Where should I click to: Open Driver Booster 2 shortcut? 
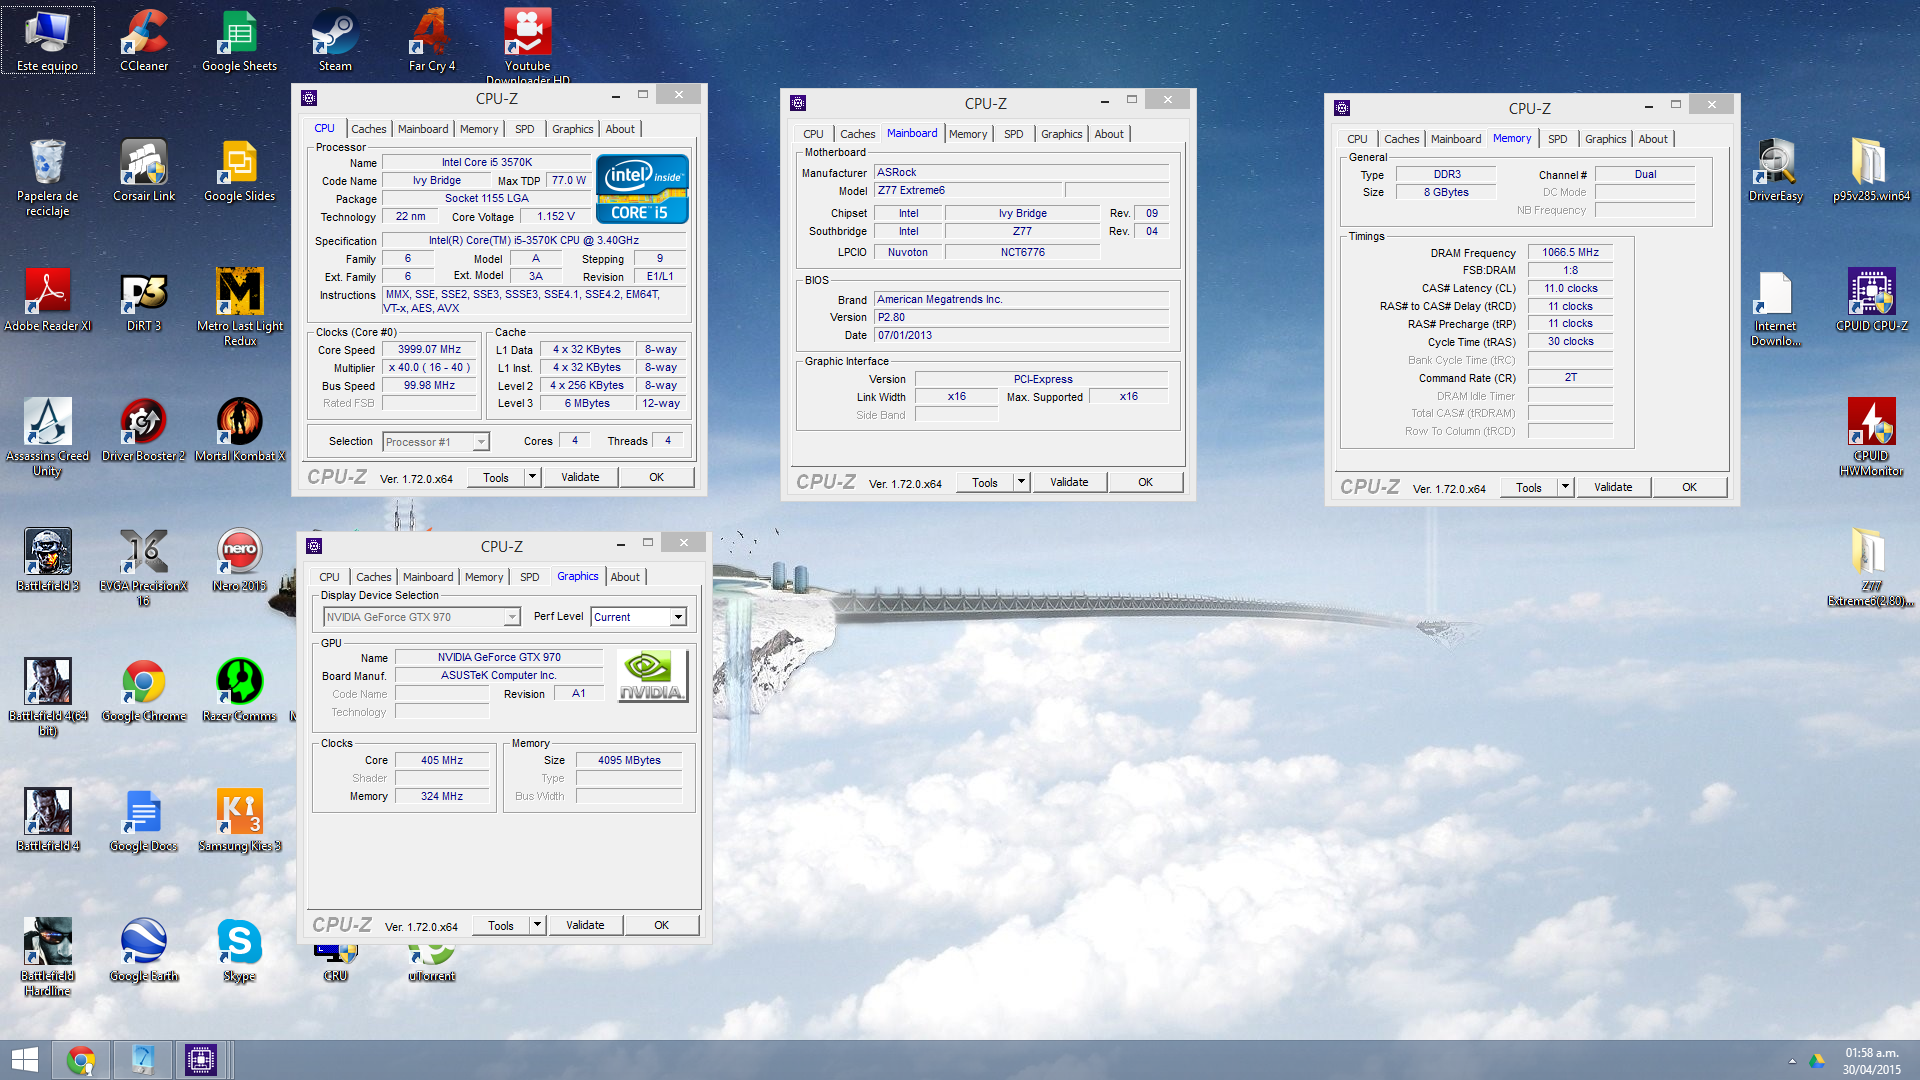pyautogui.click(x=144, y=430)
